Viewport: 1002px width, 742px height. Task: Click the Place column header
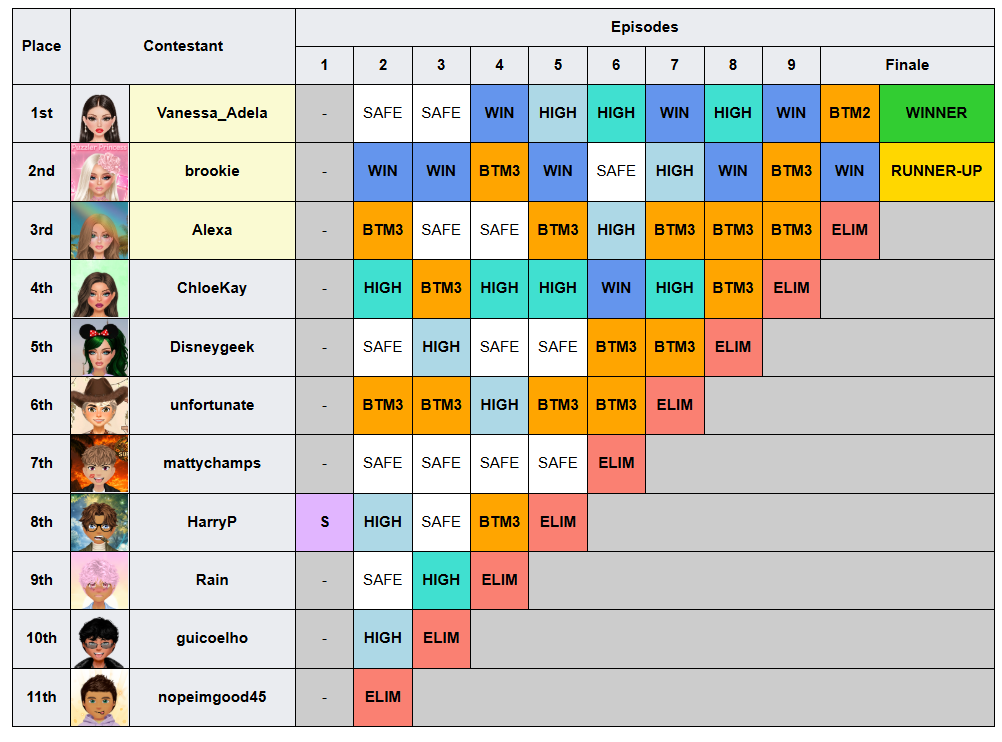tap(42, 46)
